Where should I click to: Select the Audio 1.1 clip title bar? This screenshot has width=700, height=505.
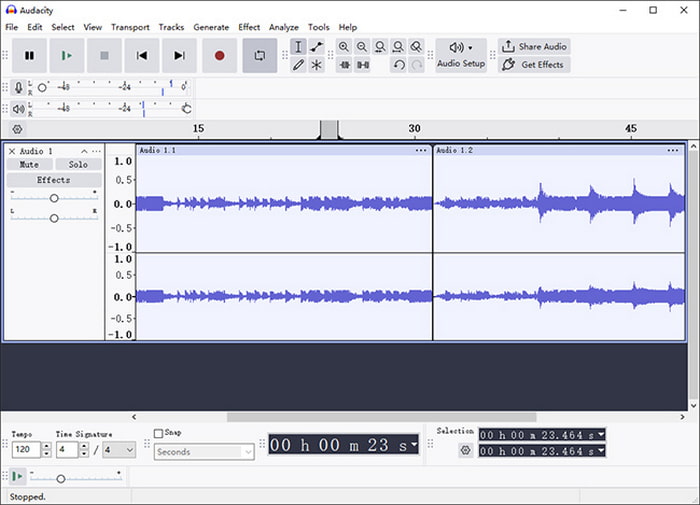pos(284,150)
